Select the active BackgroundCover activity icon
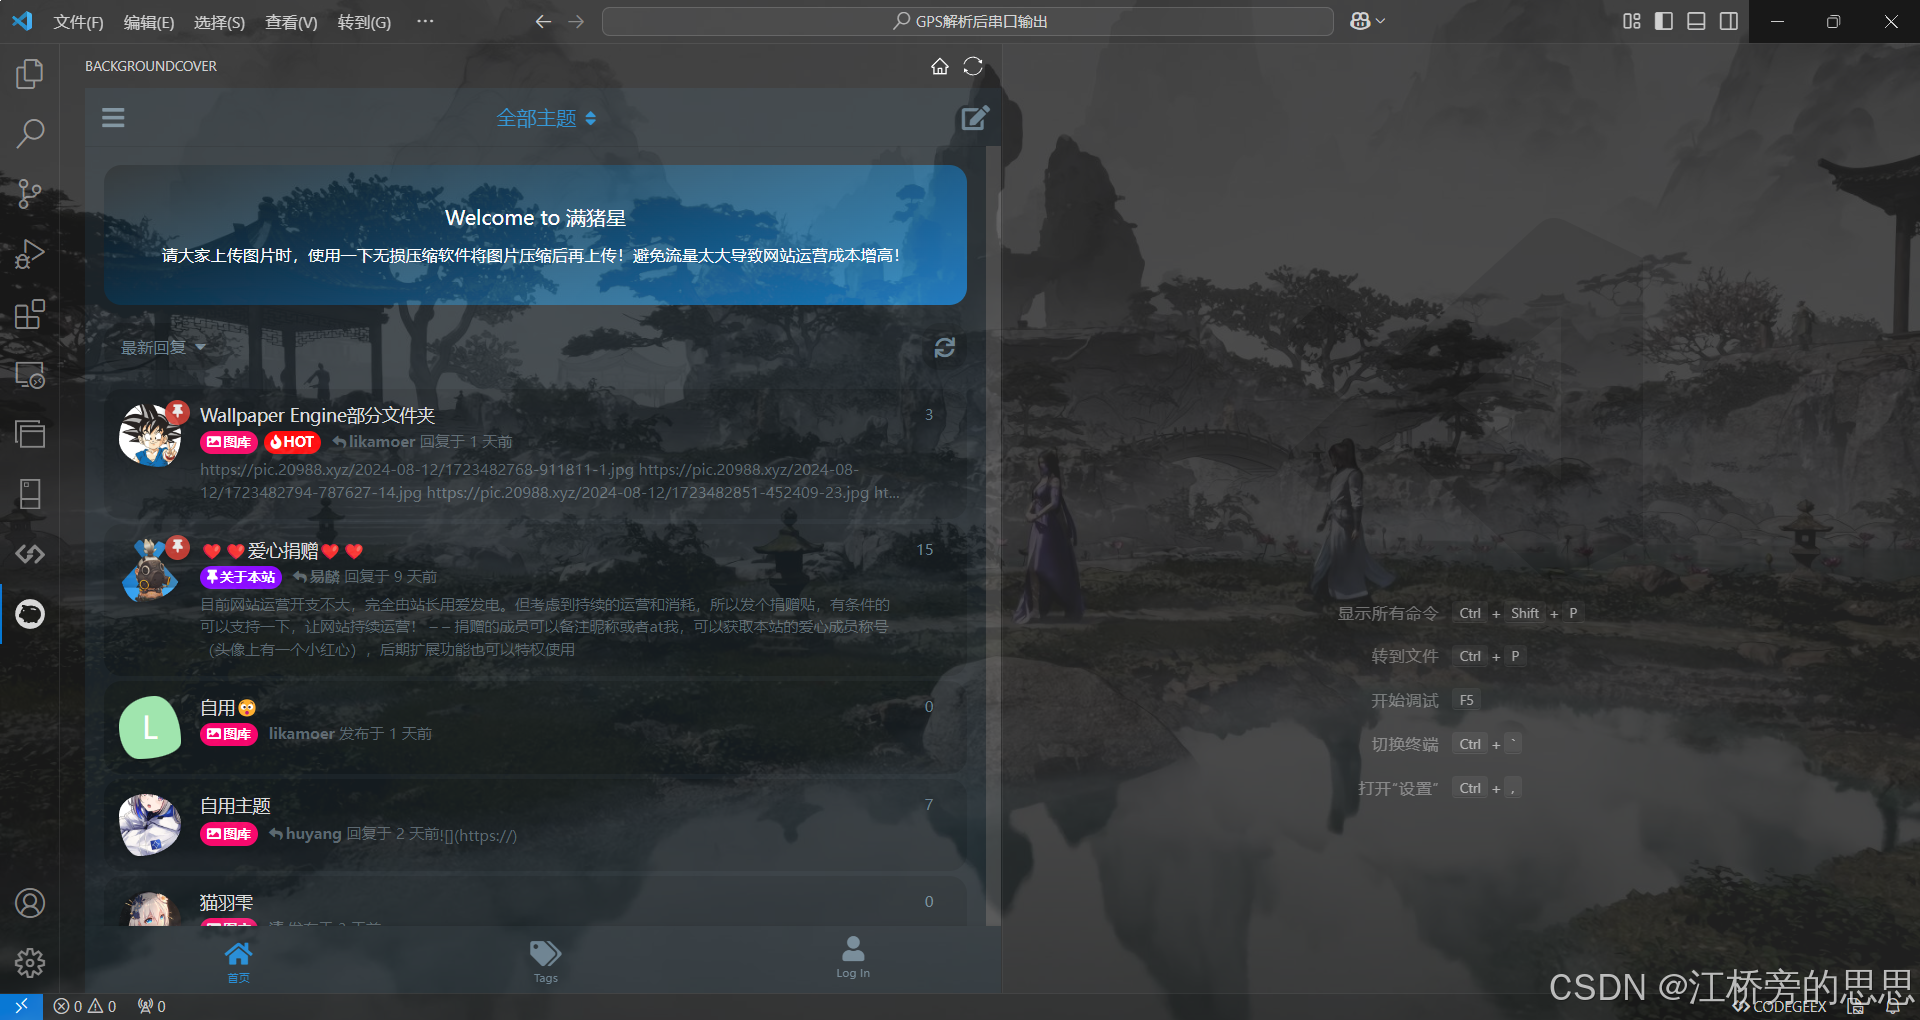 pos(30,614)
